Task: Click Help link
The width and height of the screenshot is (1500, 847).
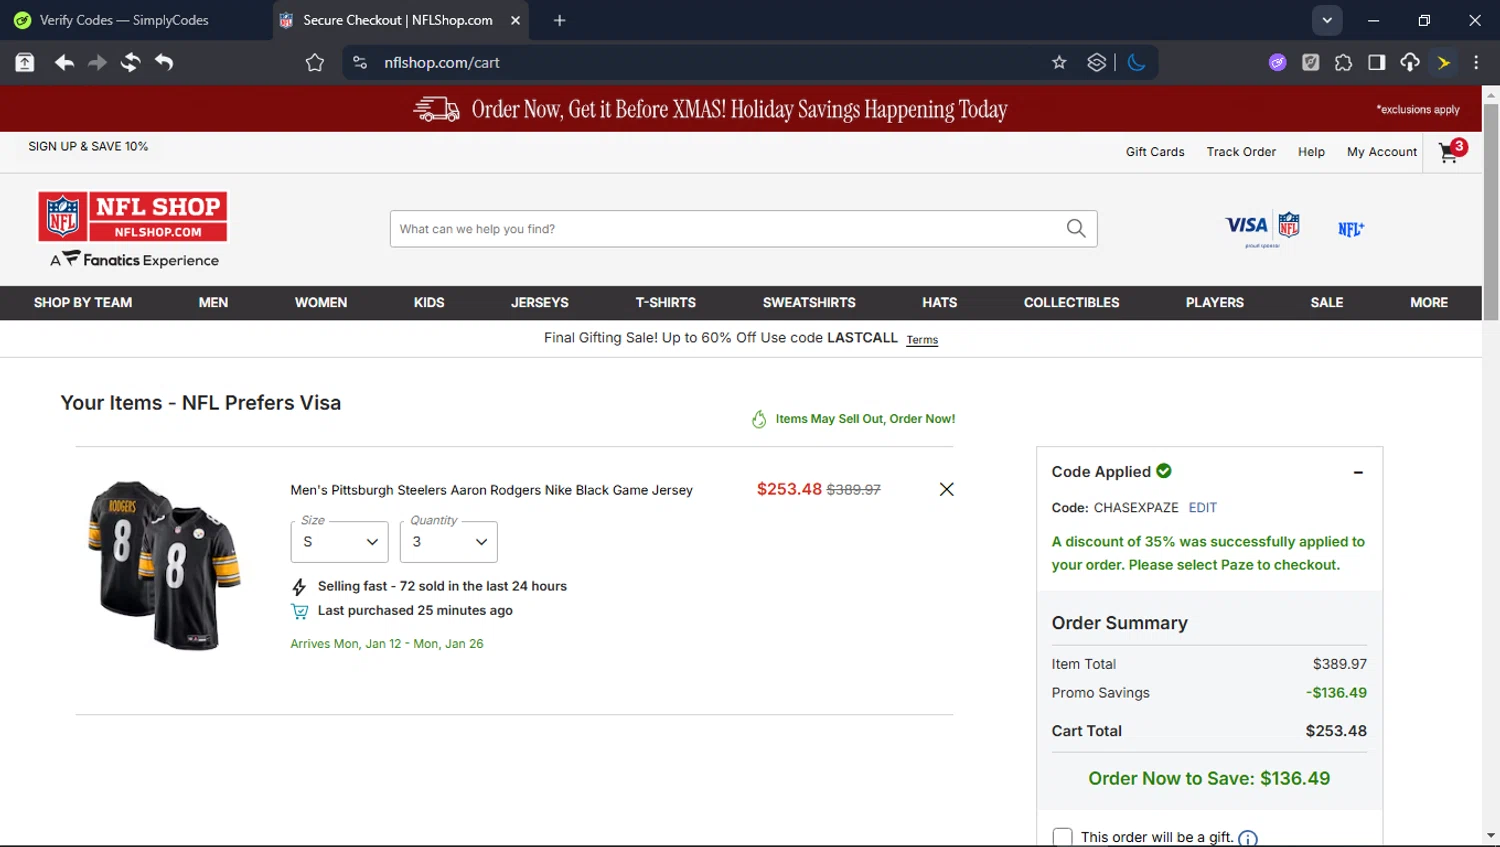Action: (x=1311, y=152)
